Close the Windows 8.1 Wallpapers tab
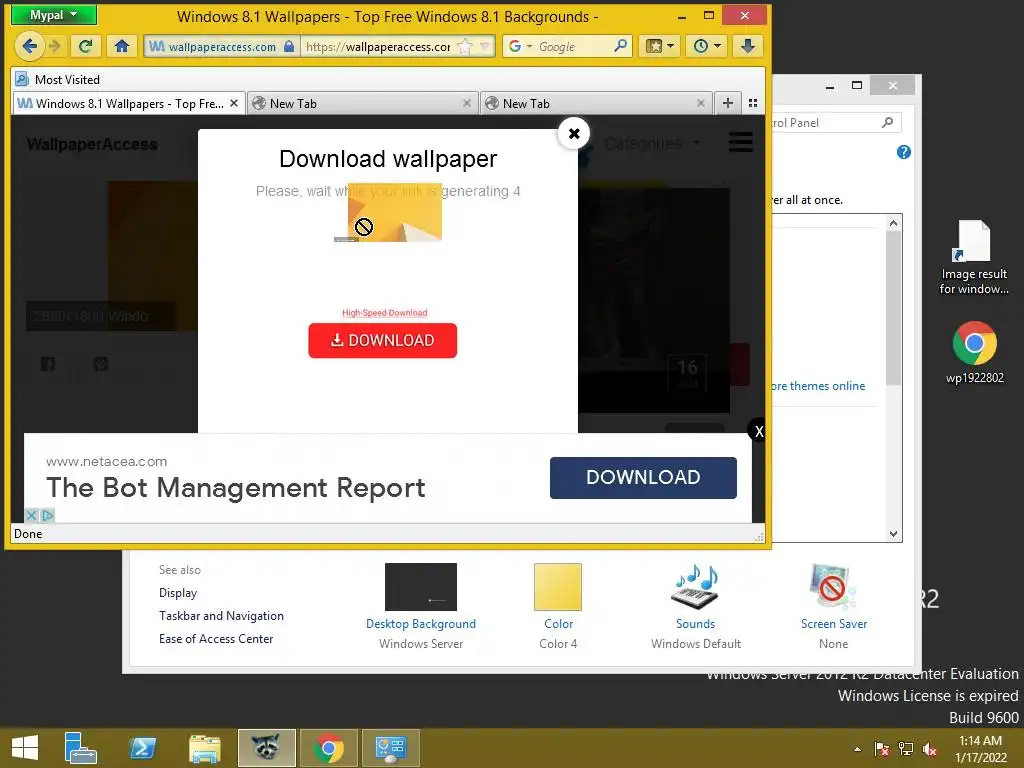This screenshot has height=768, width=1024. click(234, 103)
